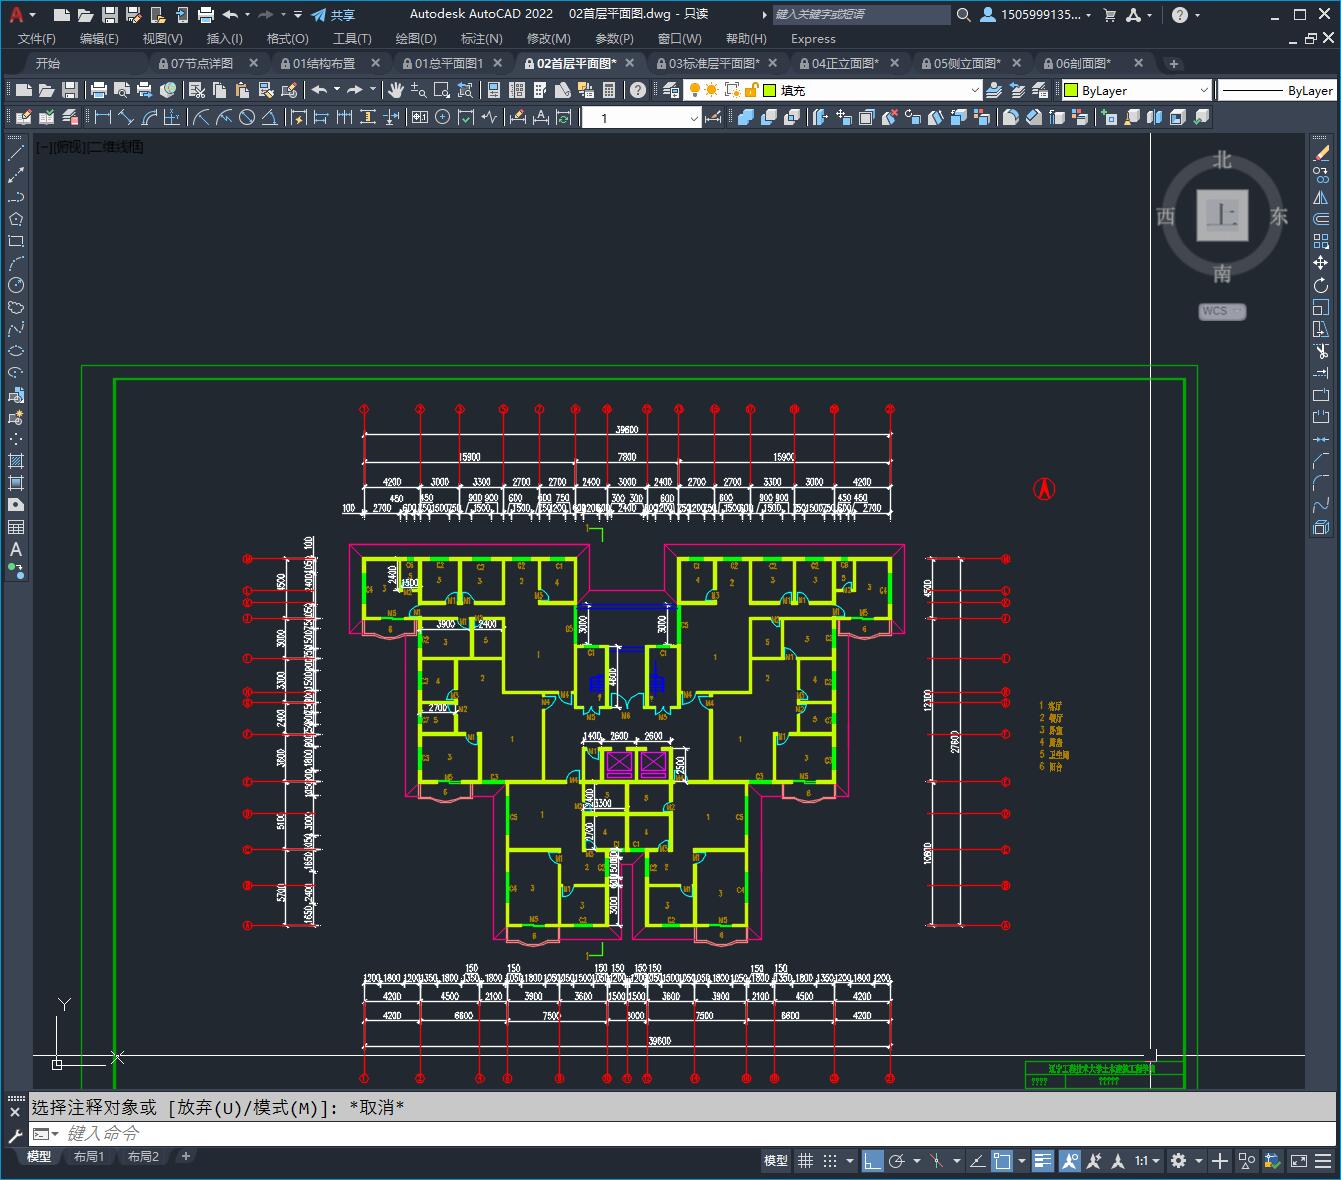Select the Line tool in draw toolbar
The height and width of the screenshot is (1180, 1341).
[16, 153]
